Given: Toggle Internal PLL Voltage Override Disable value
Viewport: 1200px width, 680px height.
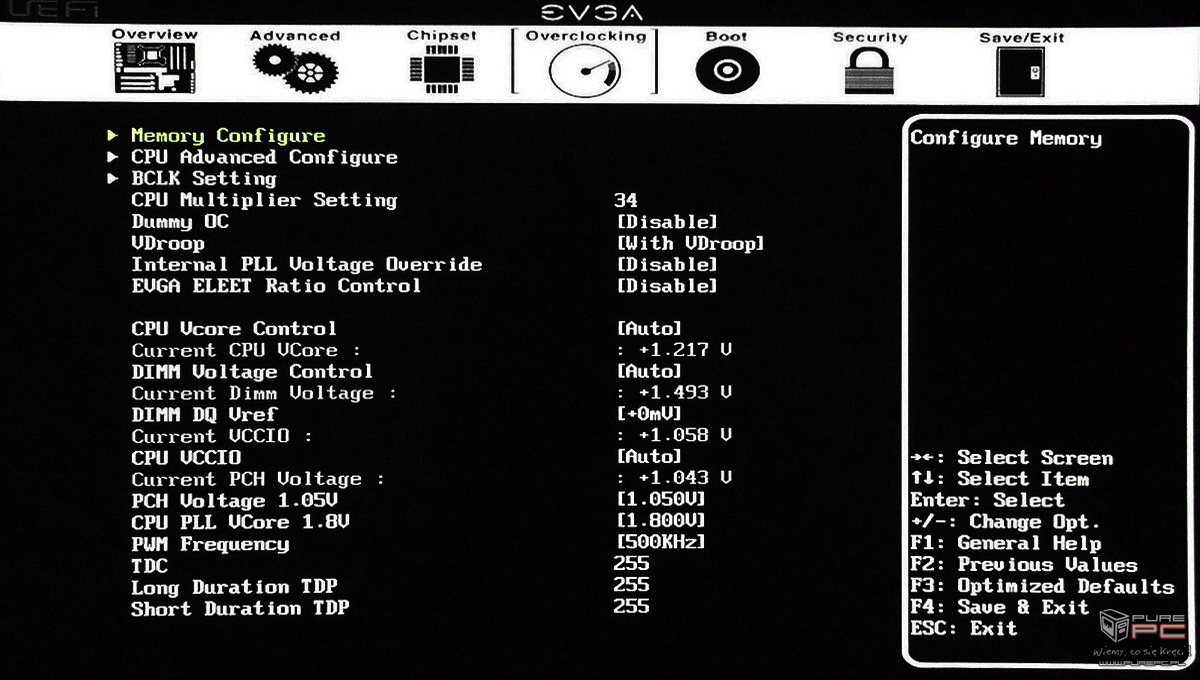Looking at the screenshot, I should pyautogui.click(x=667, y=265).
